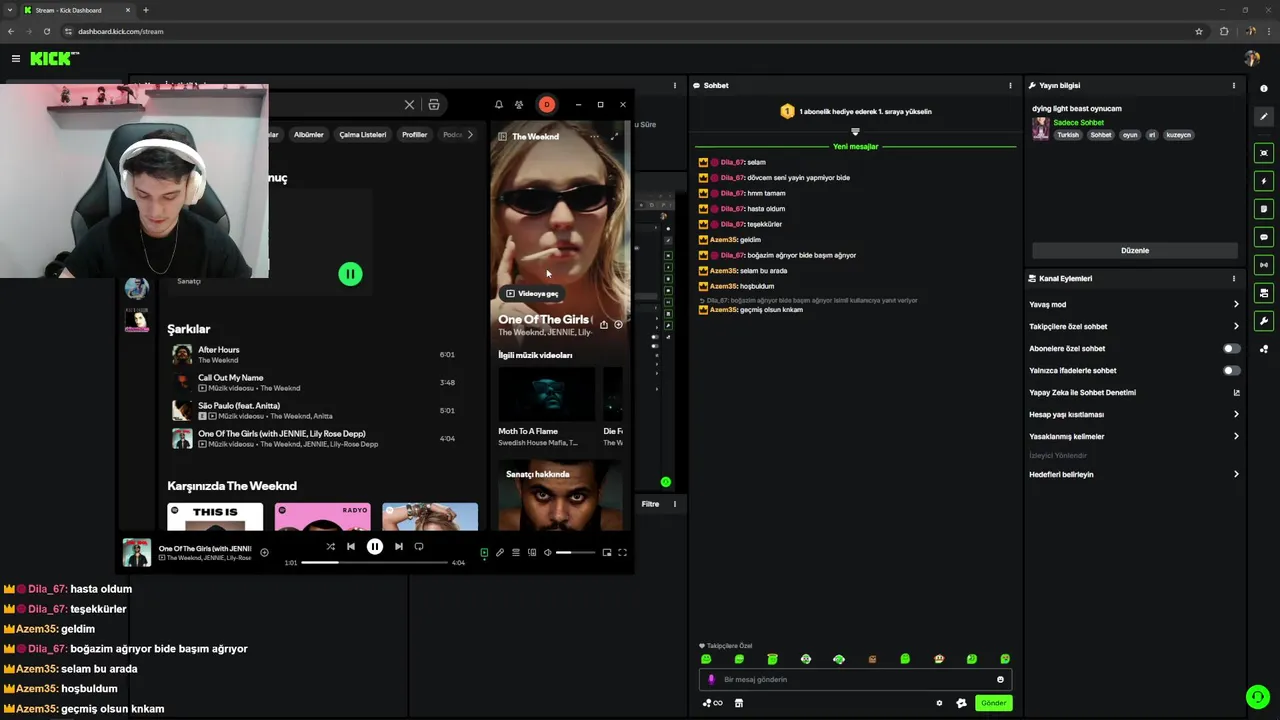
Task: Enter Spotify fullscreen mode
Action: point(622,552)
